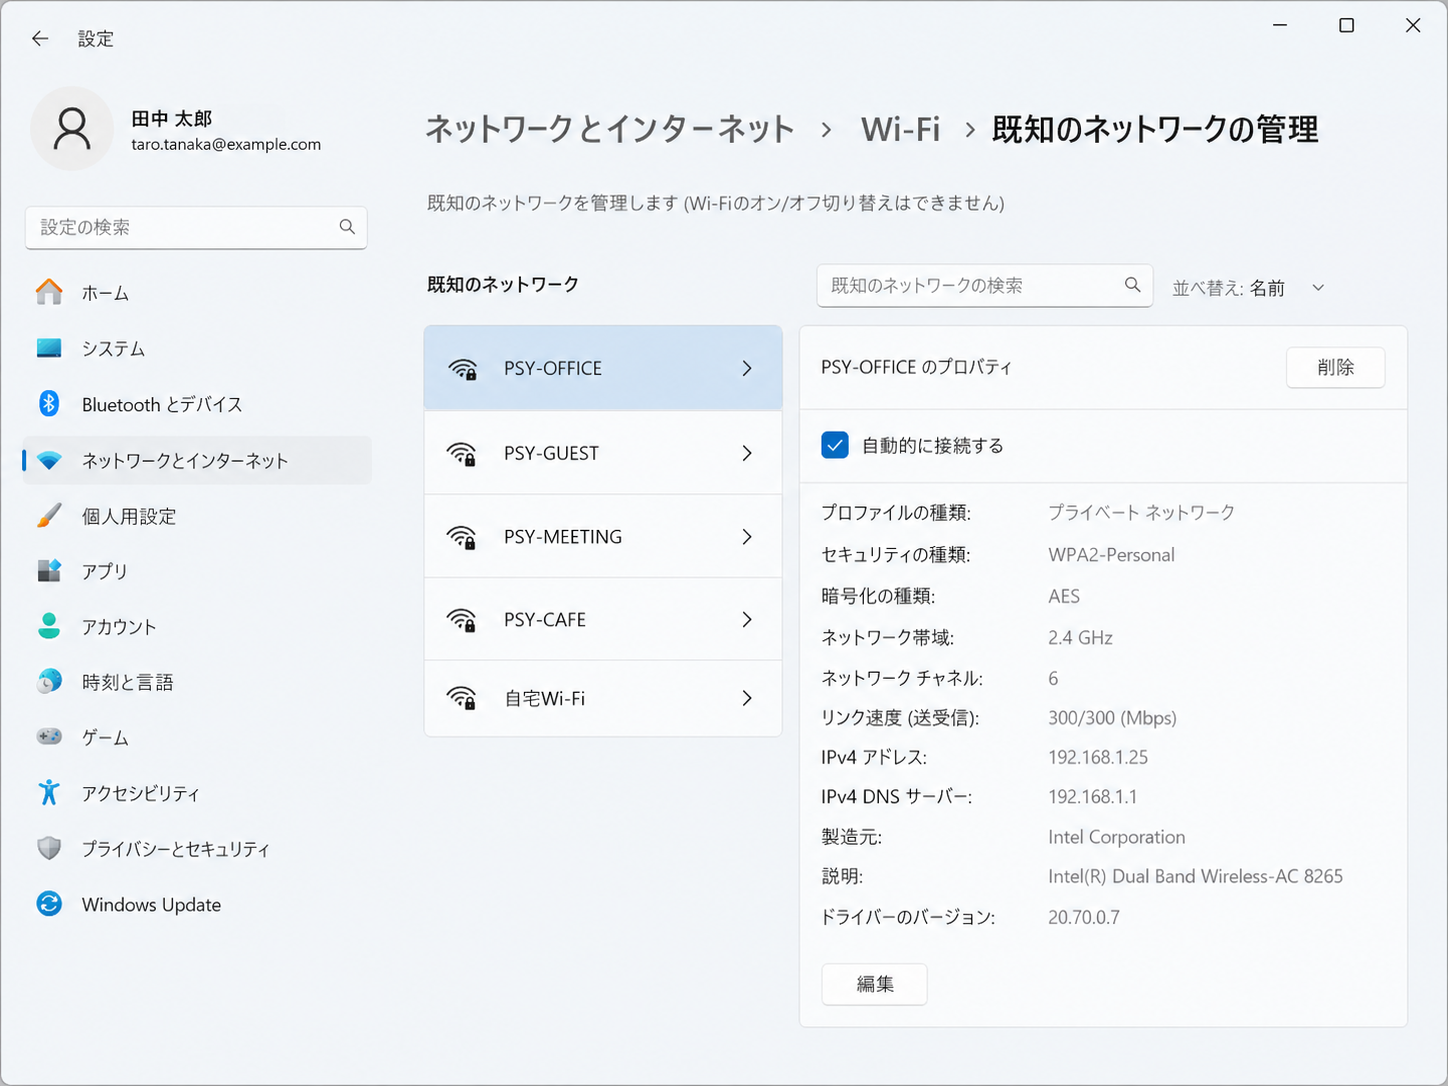The width and height of the screenshot is (1448, 1086).
Task: Go to Wi-Fi in the breadcrumb
Action: point(900,129)
